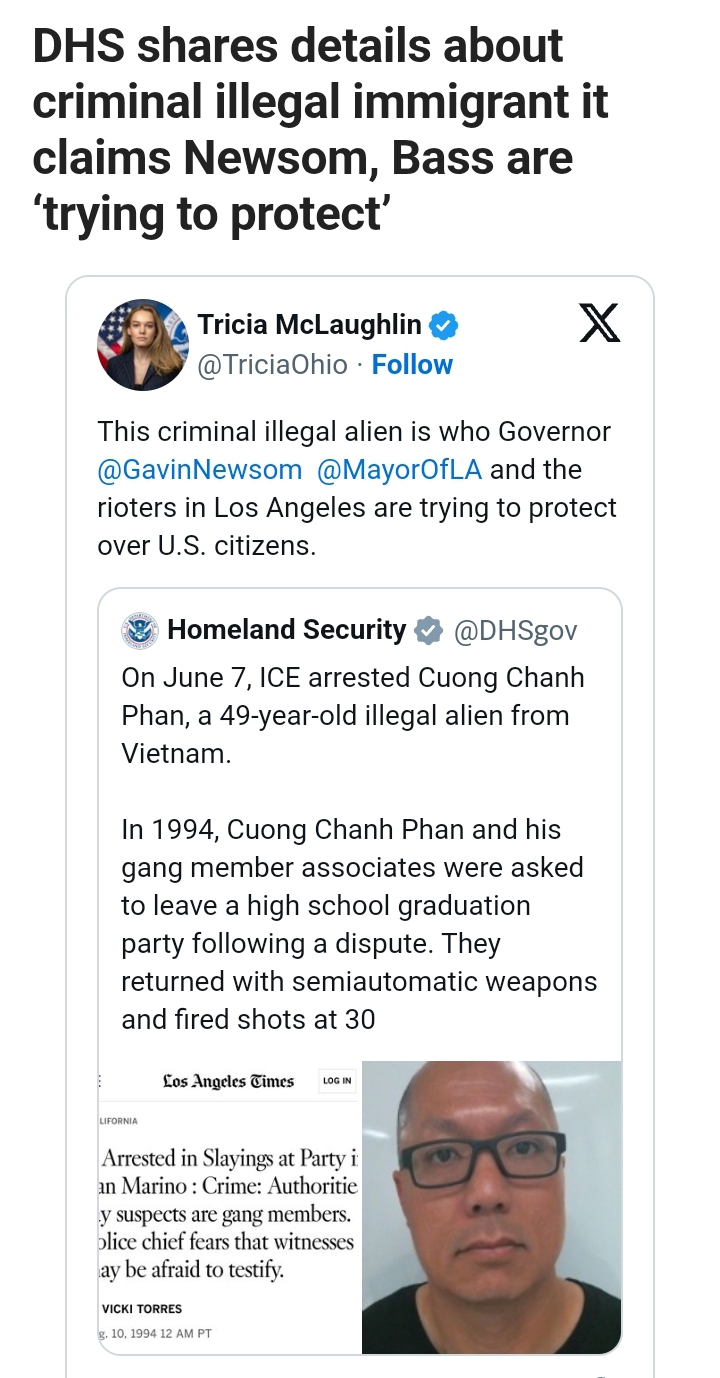The width and height of the screenshot is (720, 1378).
Task: Open the @GavinNewsom mention
Action: pos(199,470)
